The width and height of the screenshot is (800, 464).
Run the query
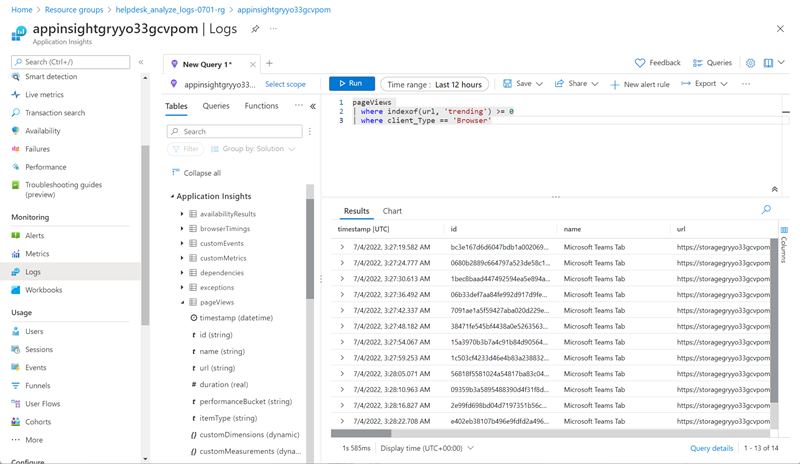[x=352, y=84]
